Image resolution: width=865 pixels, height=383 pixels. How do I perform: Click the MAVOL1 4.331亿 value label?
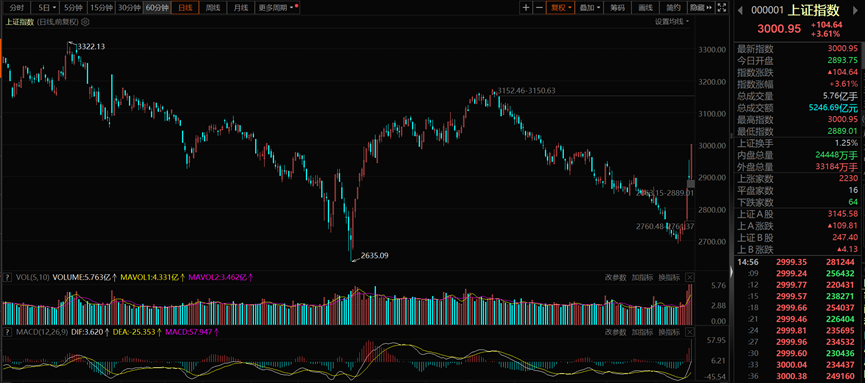click(x=153, y=278)
